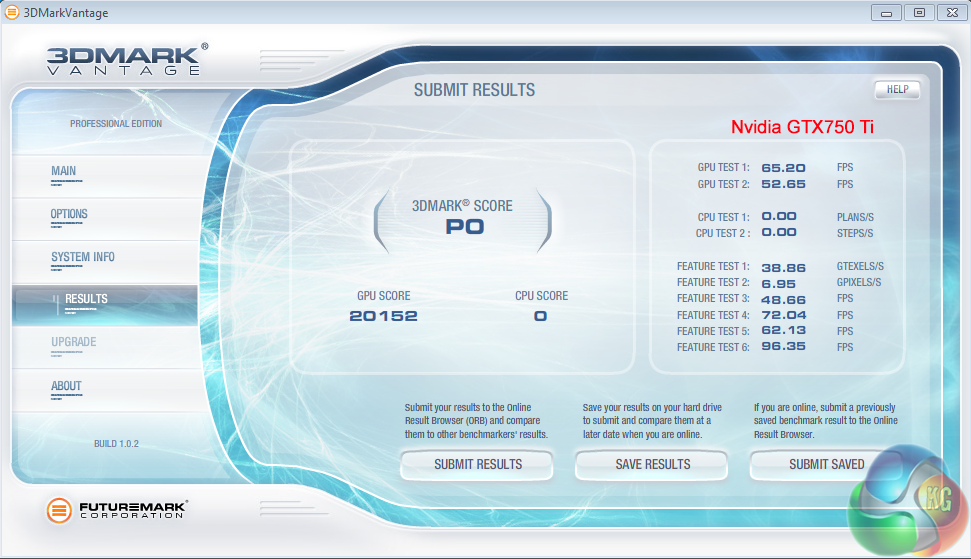The width and height of the screenshot is (971, 559).
Task: Click the Save Results button
Action: pos(651,464)
